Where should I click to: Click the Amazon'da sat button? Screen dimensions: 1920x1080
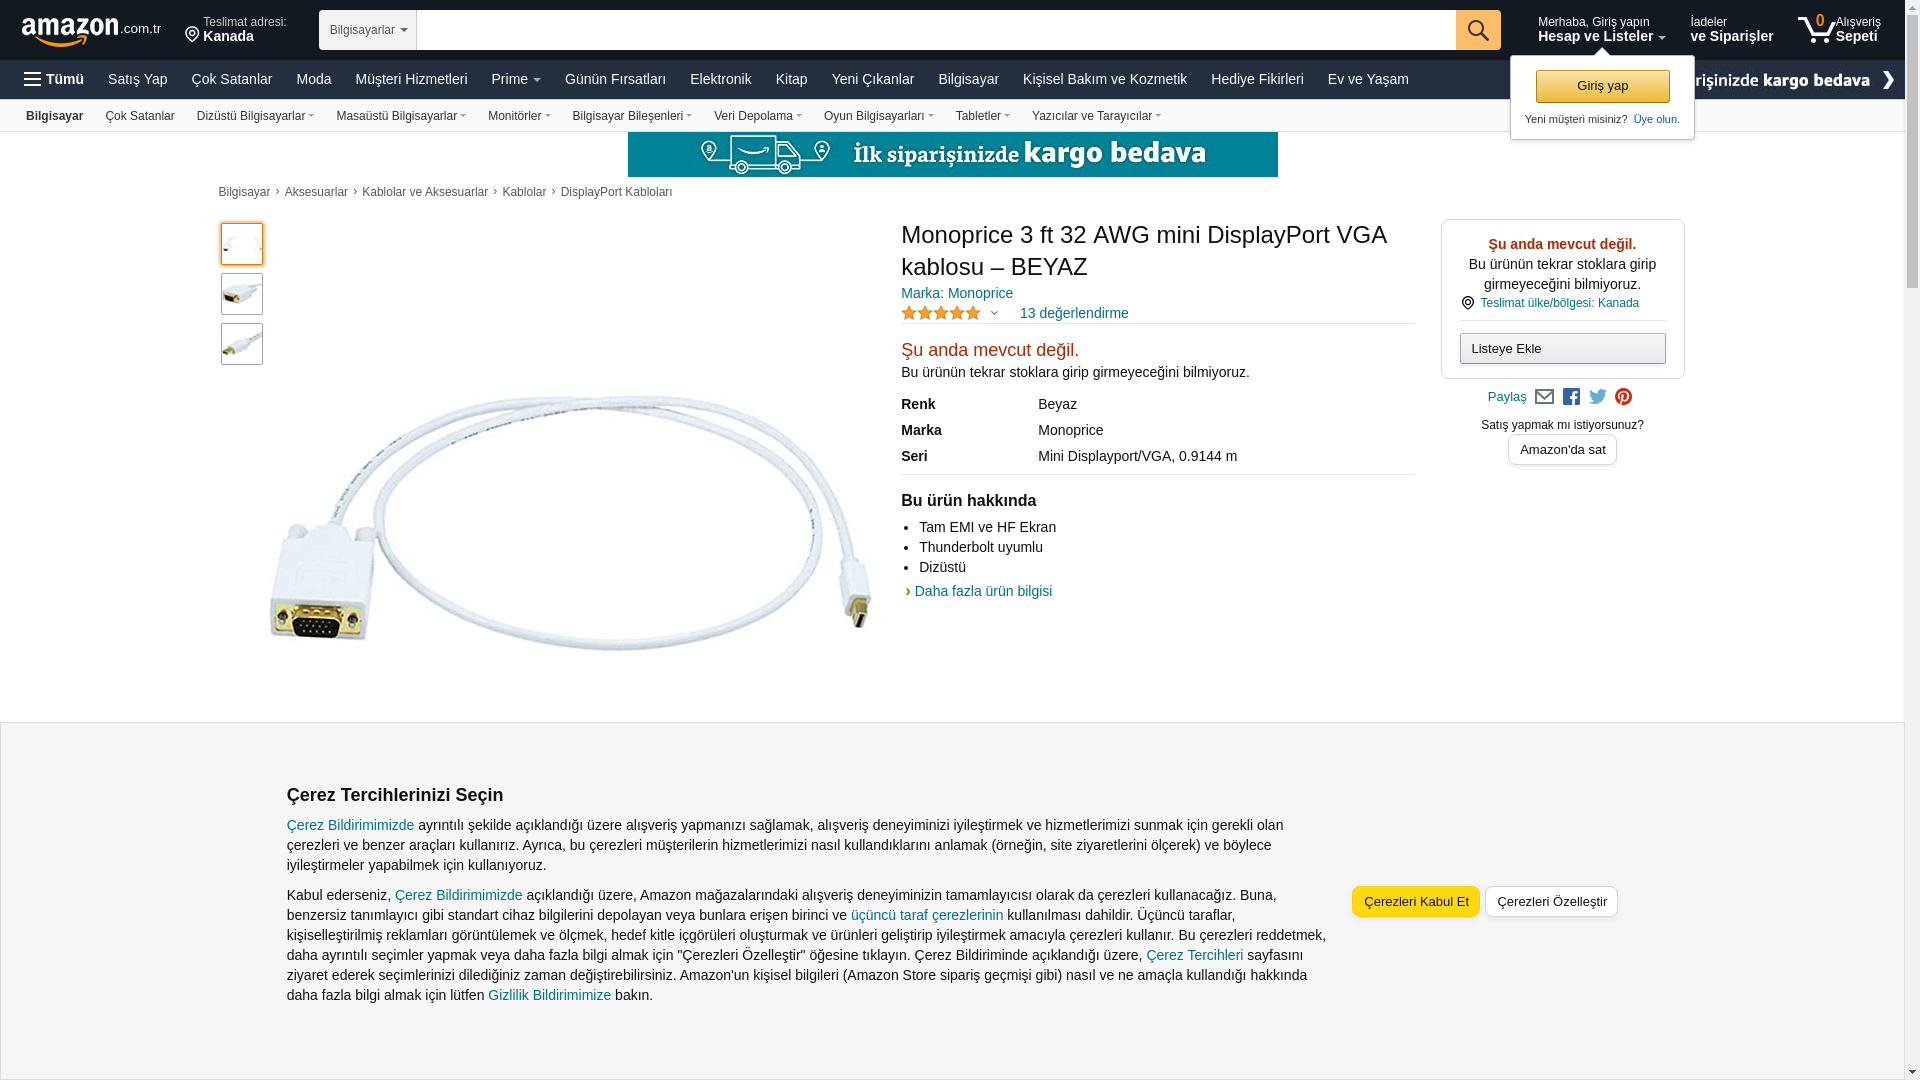(x=1561, y=450)
